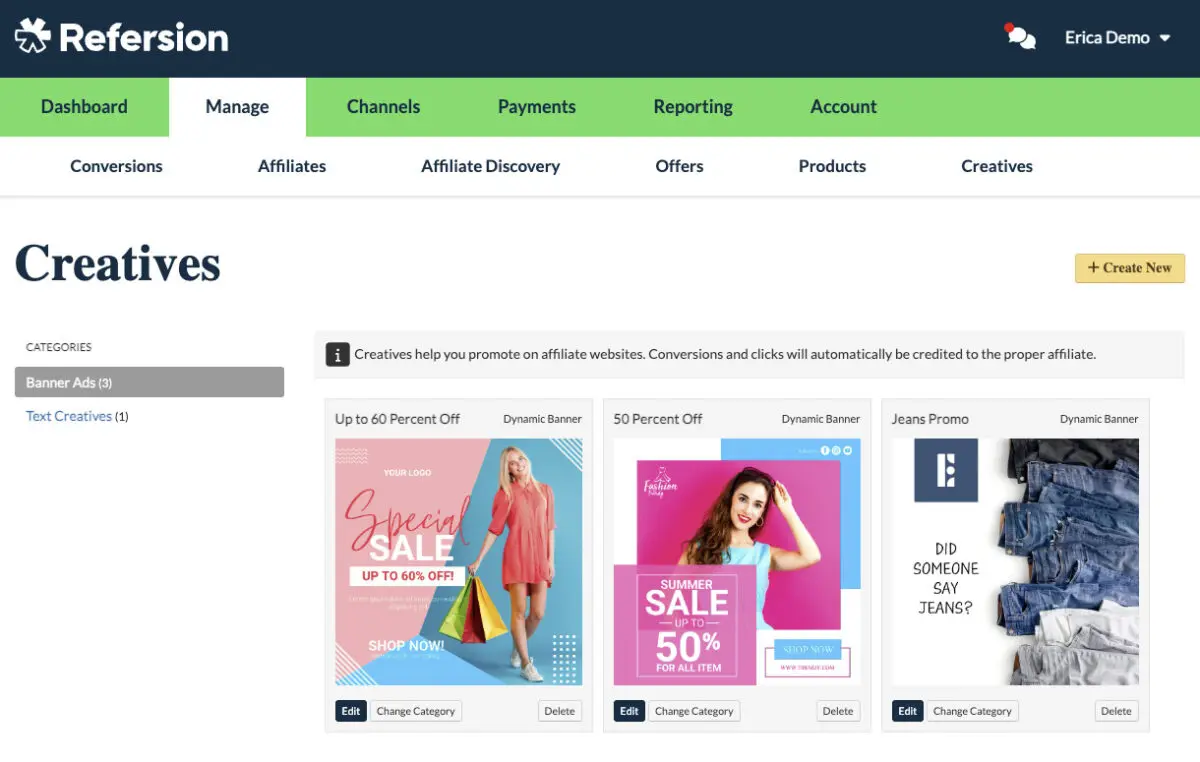This screenshot has height=762, width=1200.
Task: Select Affiliate Discovery in the submenu
Action: click(490, 166)
